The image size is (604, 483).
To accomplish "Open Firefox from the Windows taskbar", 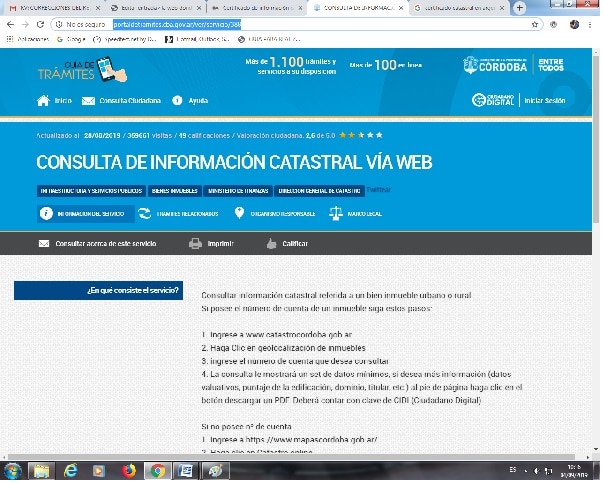I will [128, 470].
